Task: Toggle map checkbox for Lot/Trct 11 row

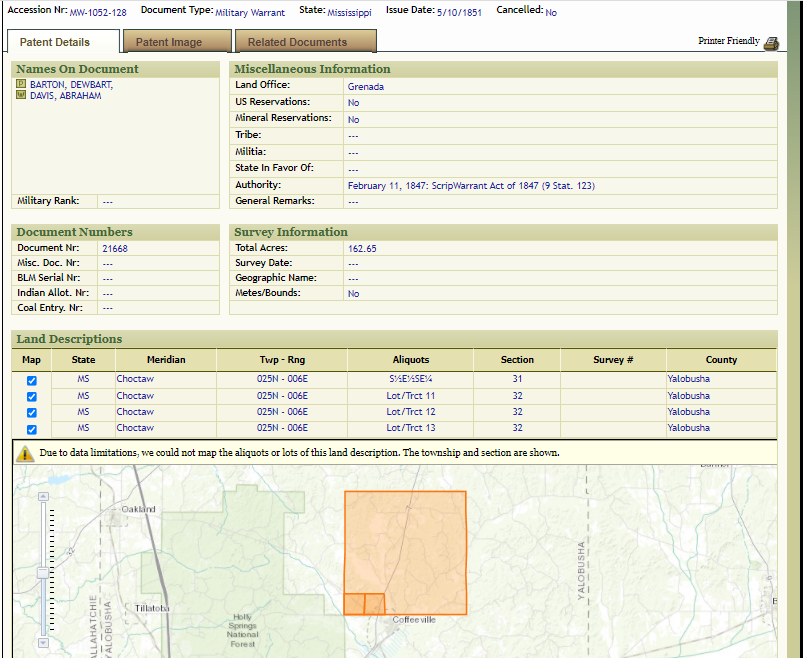Action: [x=32, y=397]
